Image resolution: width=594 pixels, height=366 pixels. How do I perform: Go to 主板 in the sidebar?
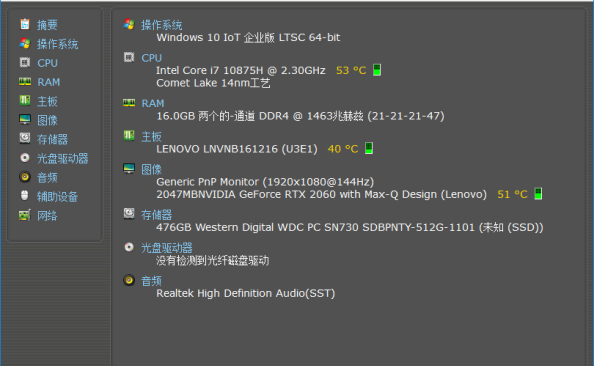pos(47,101)
